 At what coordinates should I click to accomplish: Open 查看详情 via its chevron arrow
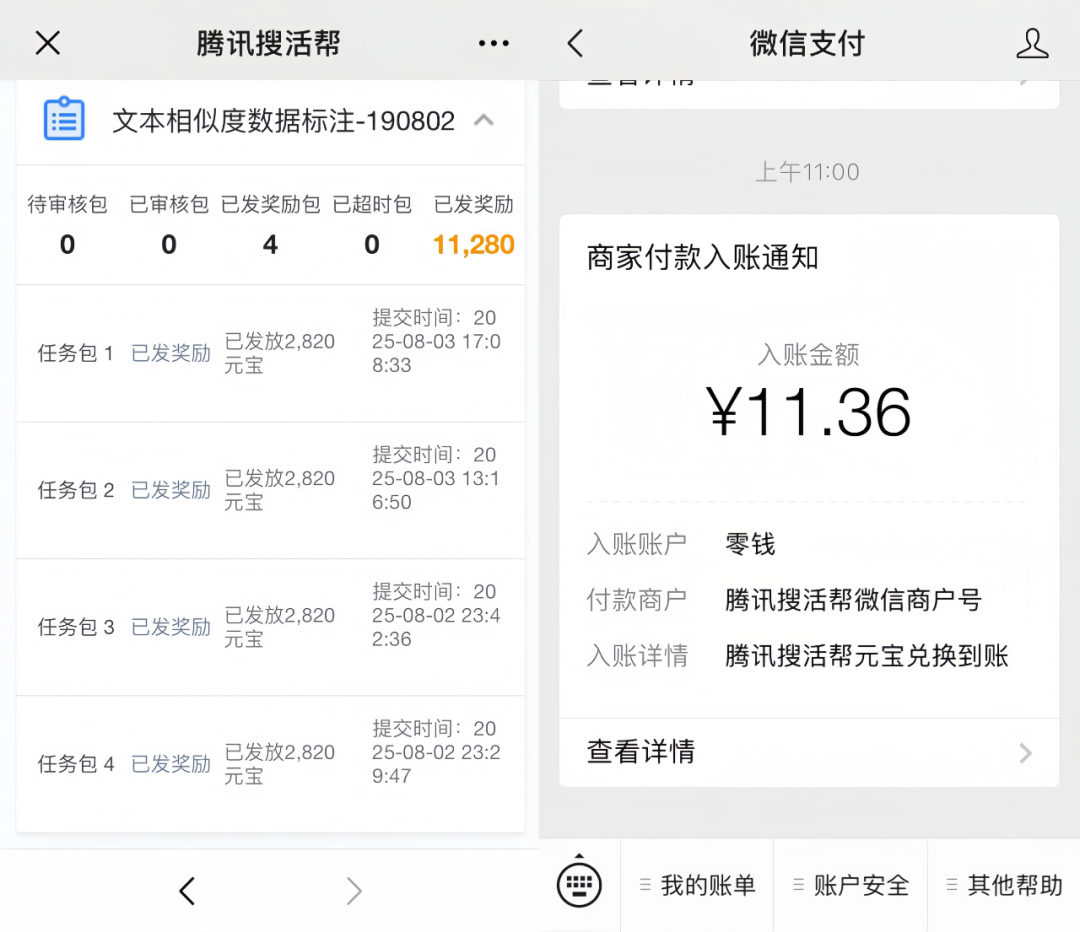click(x=1023, y=753)
